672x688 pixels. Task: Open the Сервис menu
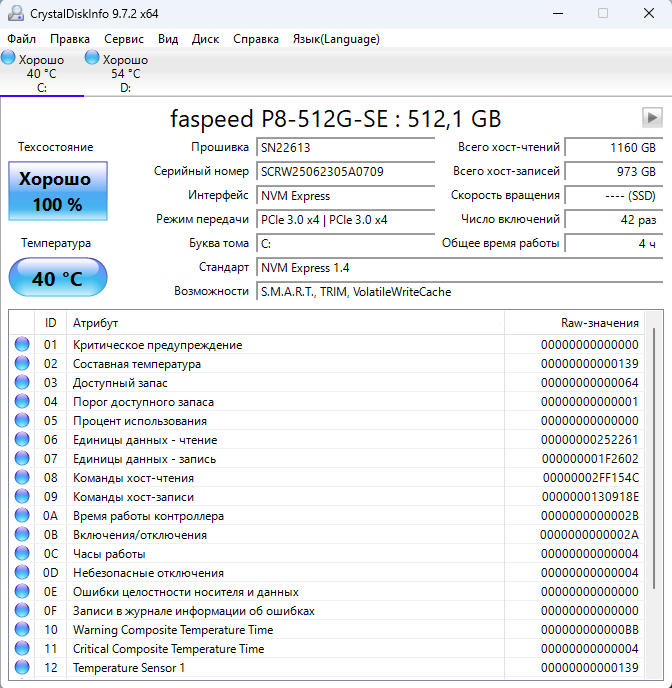pos(124,39)
